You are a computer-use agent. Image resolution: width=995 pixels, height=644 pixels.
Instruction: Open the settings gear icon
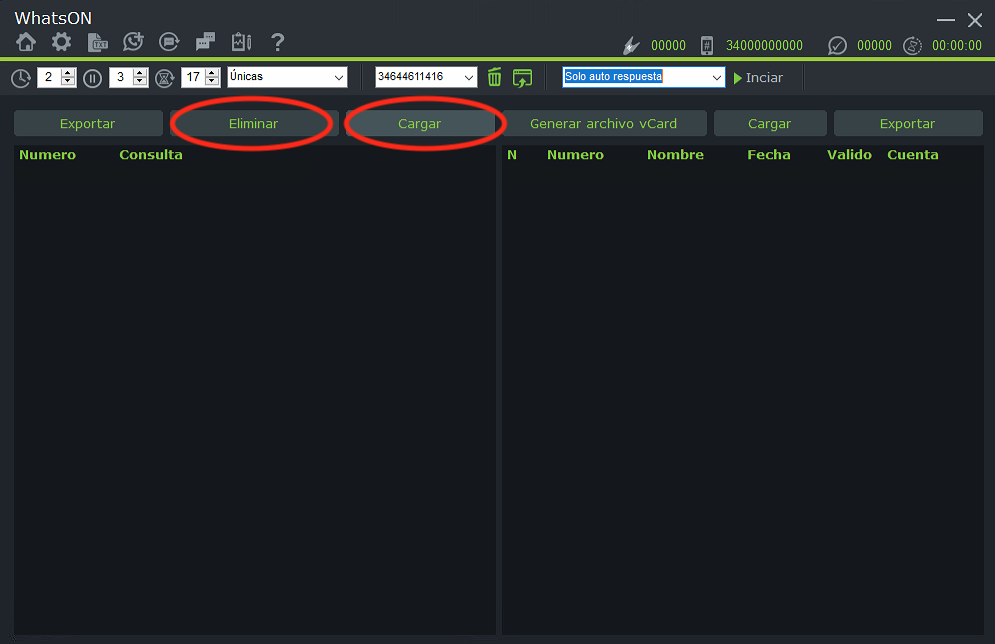click(x=62, y=43)
